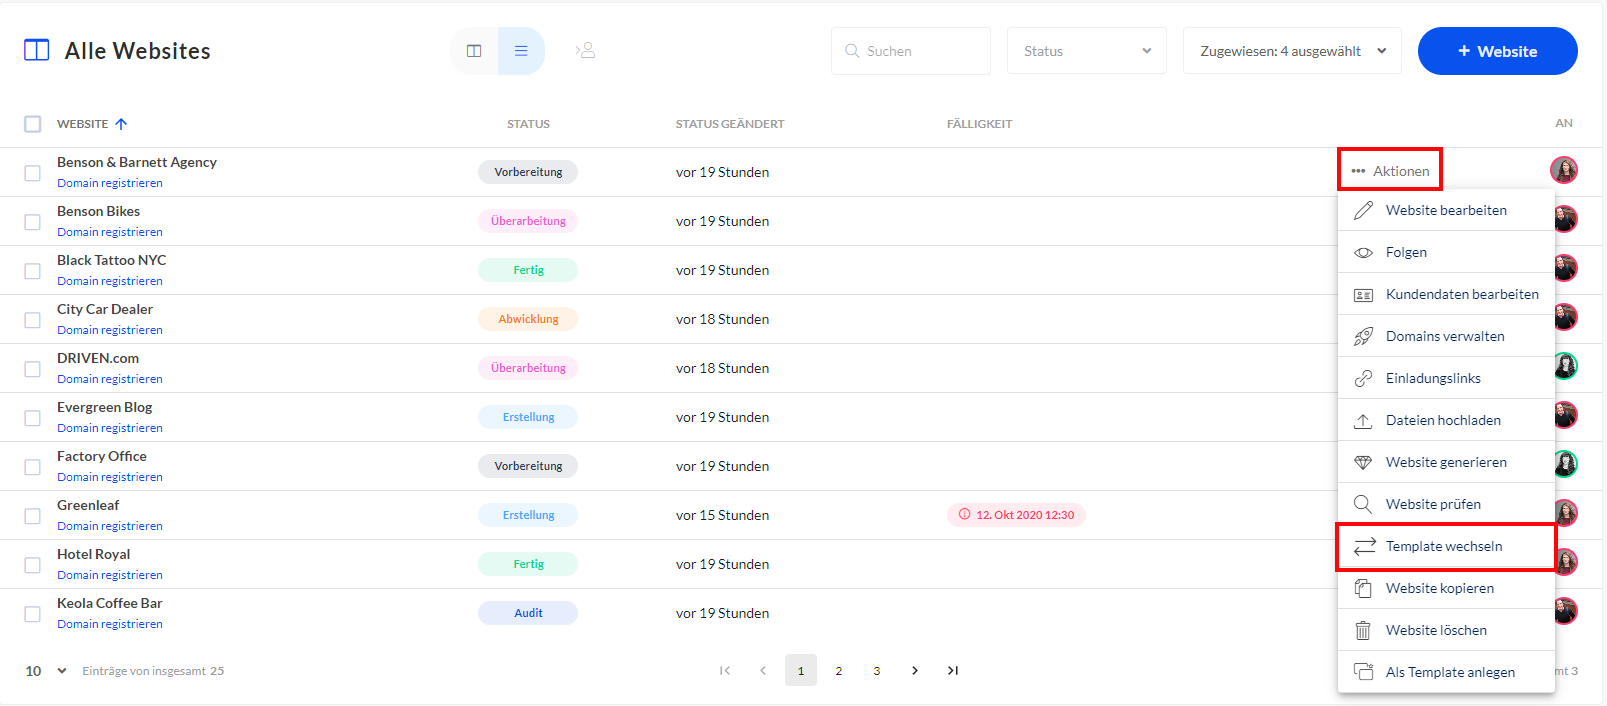This screenshot has height=706, width=1607.
Task: Choose Website bearbeiten menu entry
Action: 1446,210
